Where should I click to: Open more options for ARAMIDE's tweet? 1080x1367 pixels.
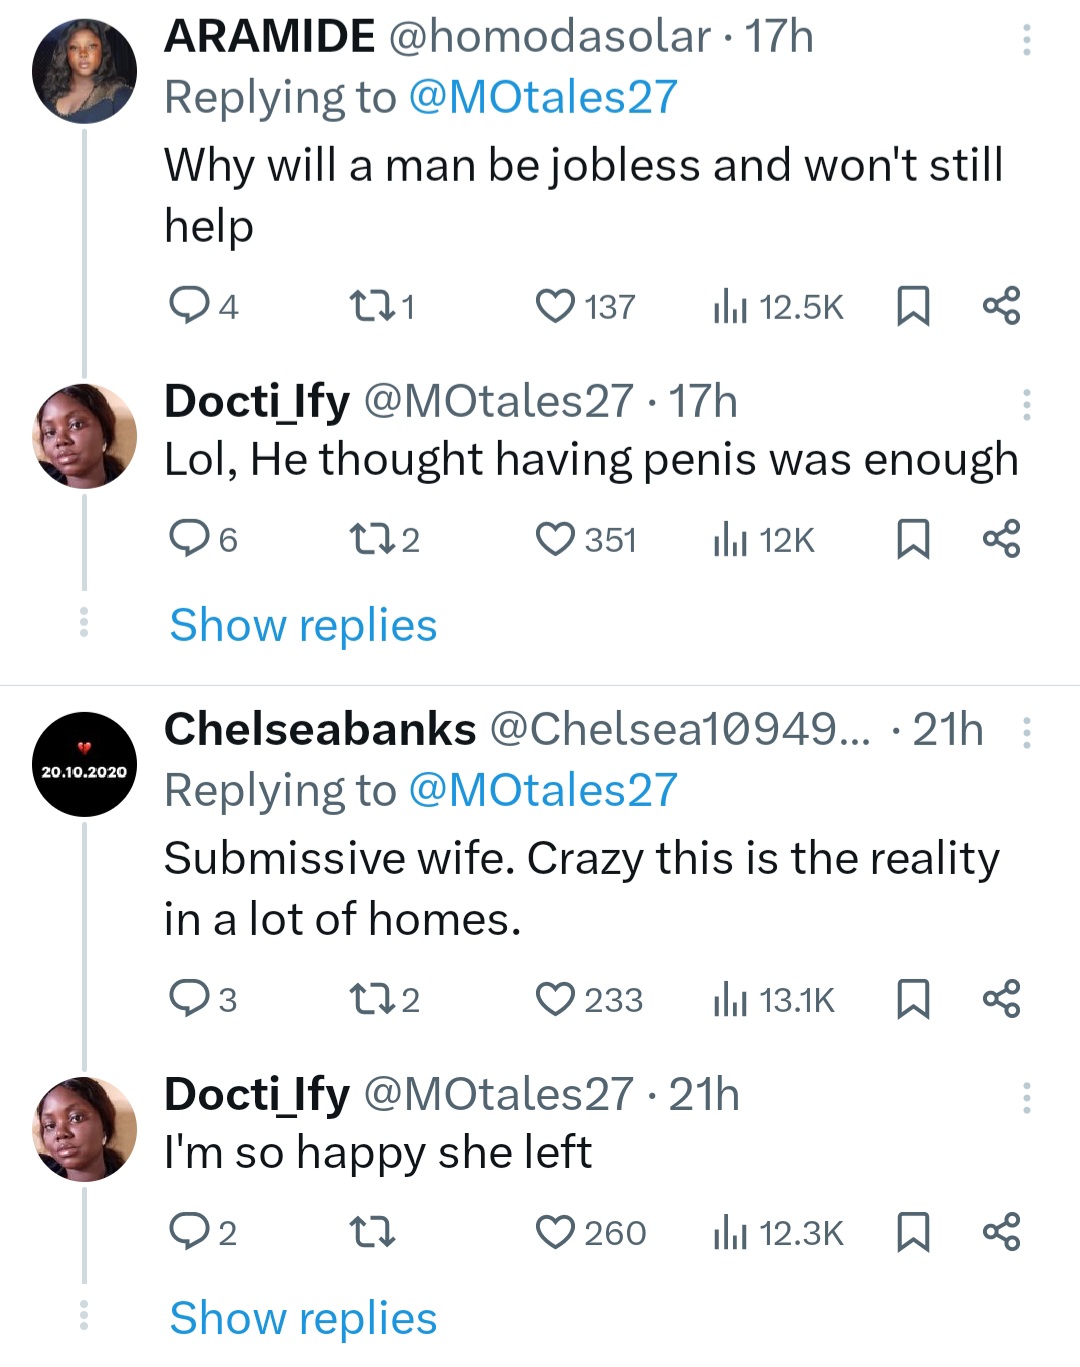point(1026,39)
